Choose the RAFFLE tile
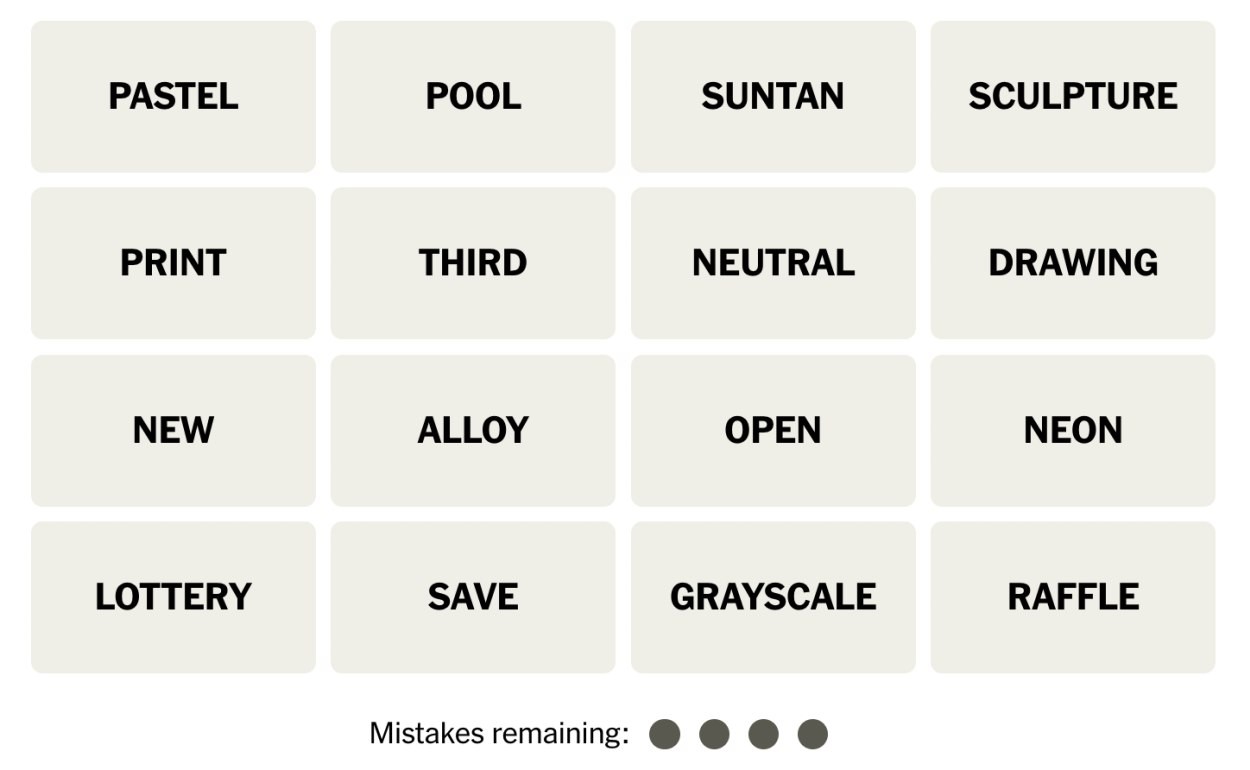Image resolution: width=1250 pixels, height=770 pixels. point(1073,597)
